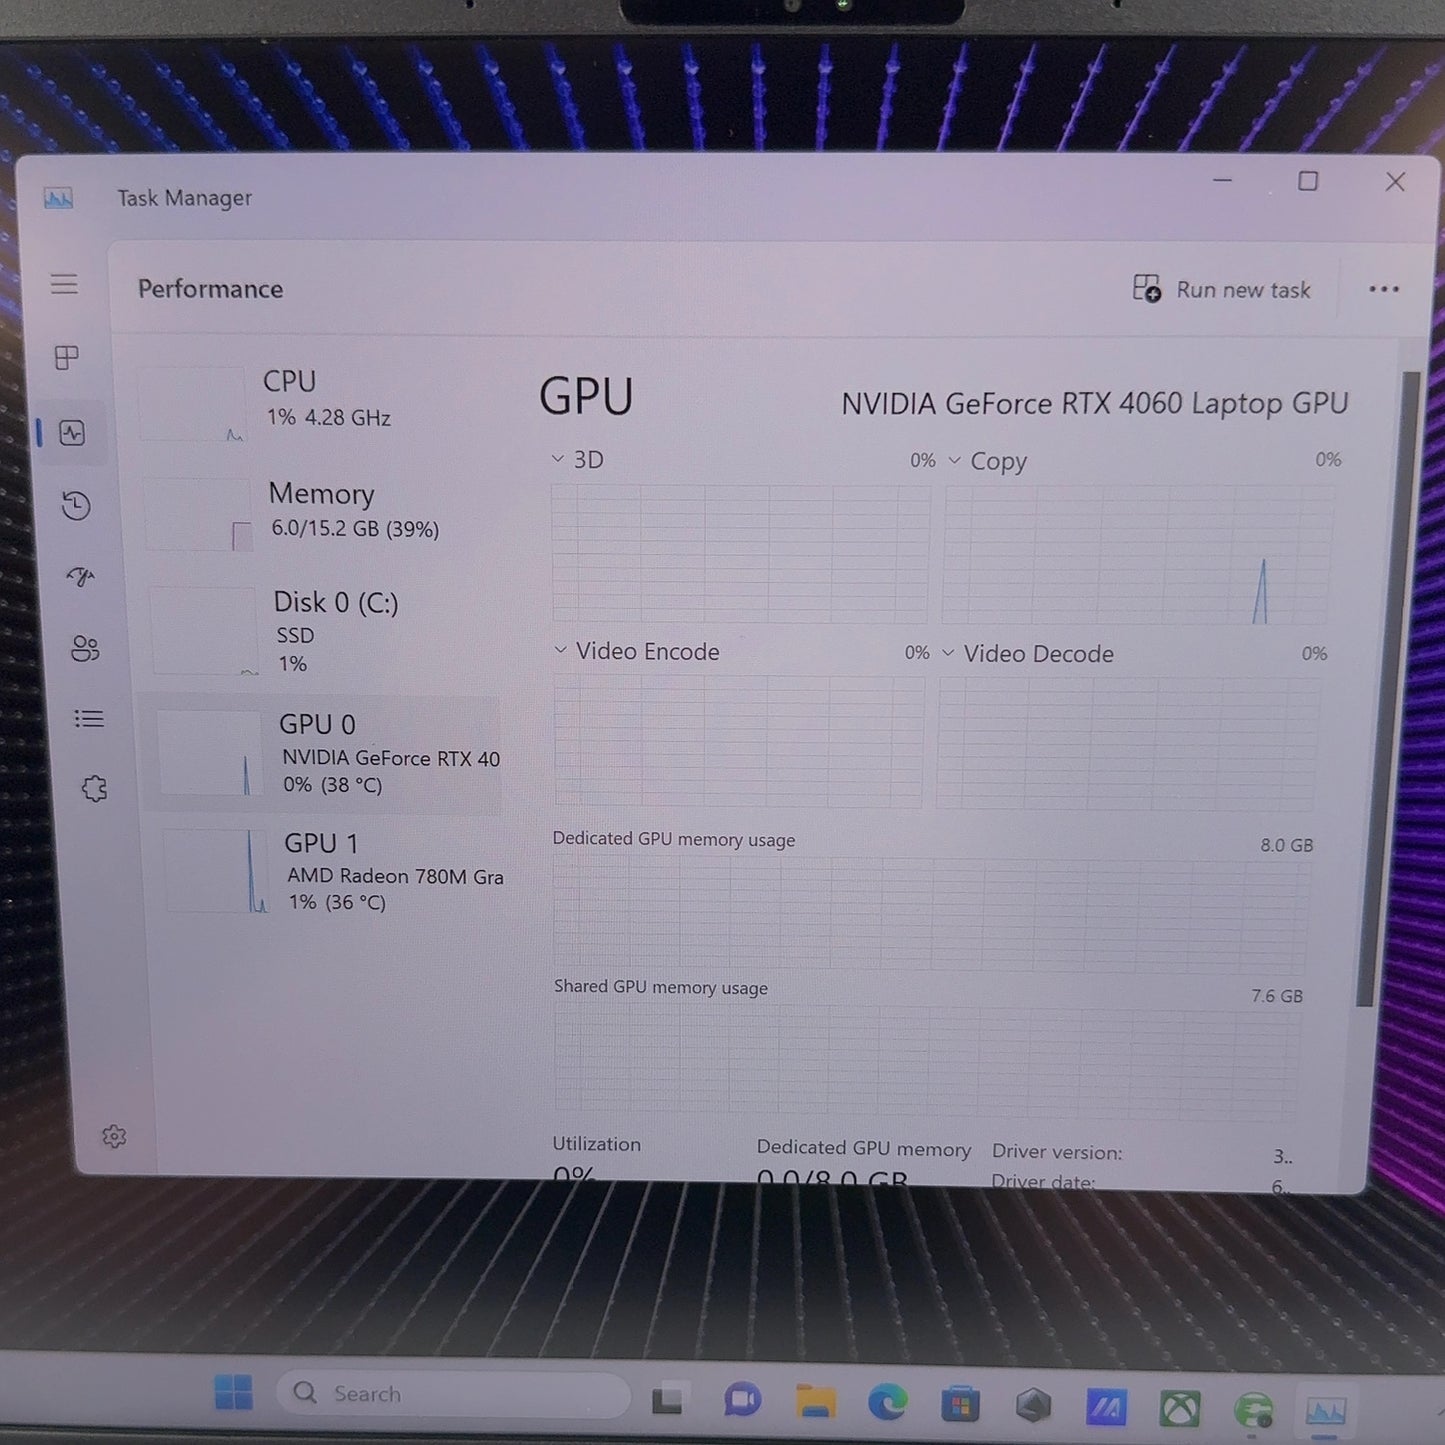Open the Xbox app from the taskbar
This screenshot has height=1445, width=1445.
pyautogui.click(x=1180, y=1410)
